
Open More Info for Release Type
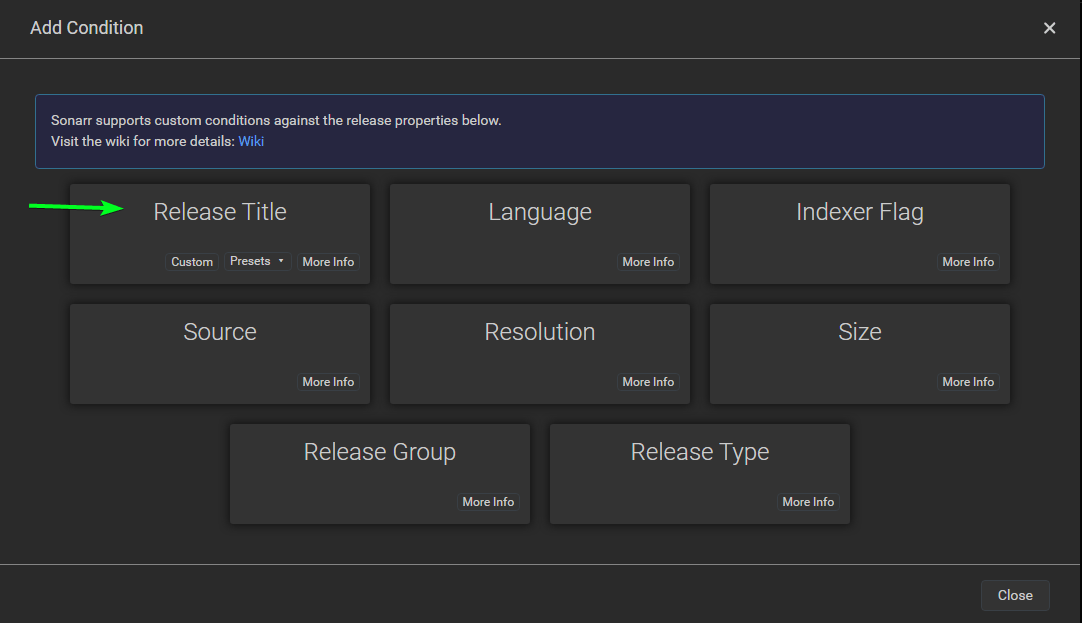[x=808, y=502]
